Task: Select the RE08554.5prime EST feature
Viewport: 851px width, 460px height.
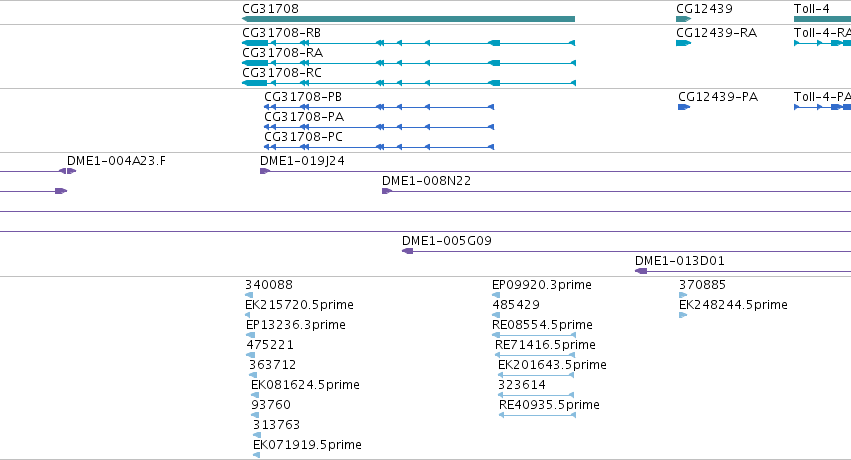Action: 533,335
